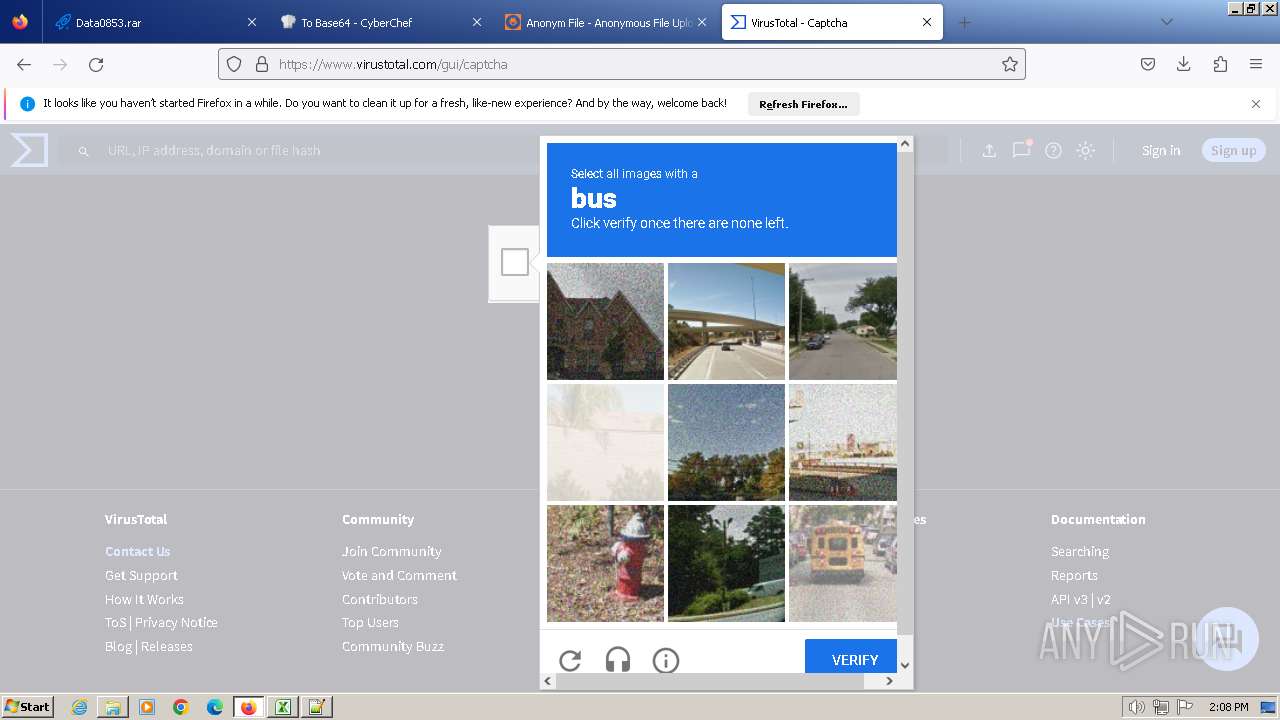This screenshot has height=720, width=1280.
Task: Open the Contact Us footer link
Action: [138, 551]
